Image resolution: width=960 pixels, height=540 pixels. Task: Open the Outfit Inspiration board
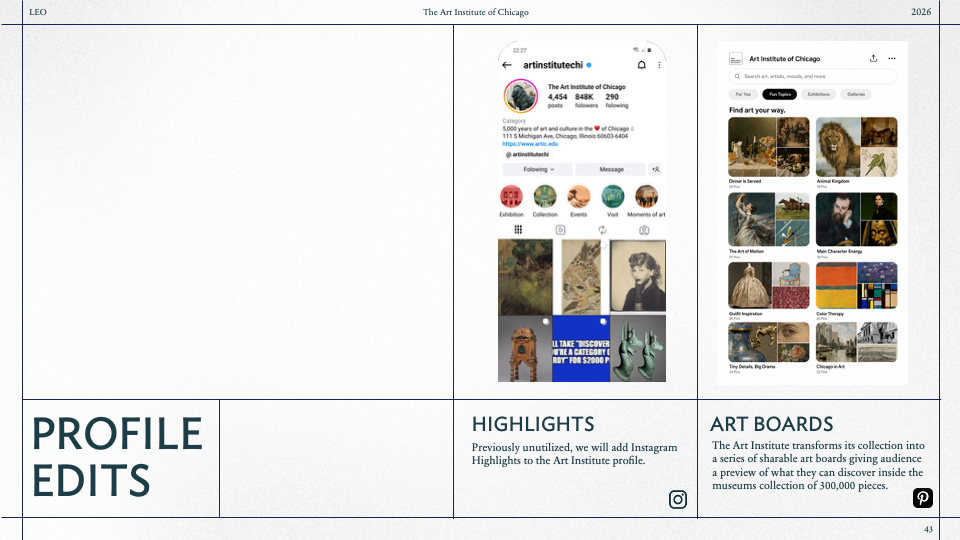point(769,285)
